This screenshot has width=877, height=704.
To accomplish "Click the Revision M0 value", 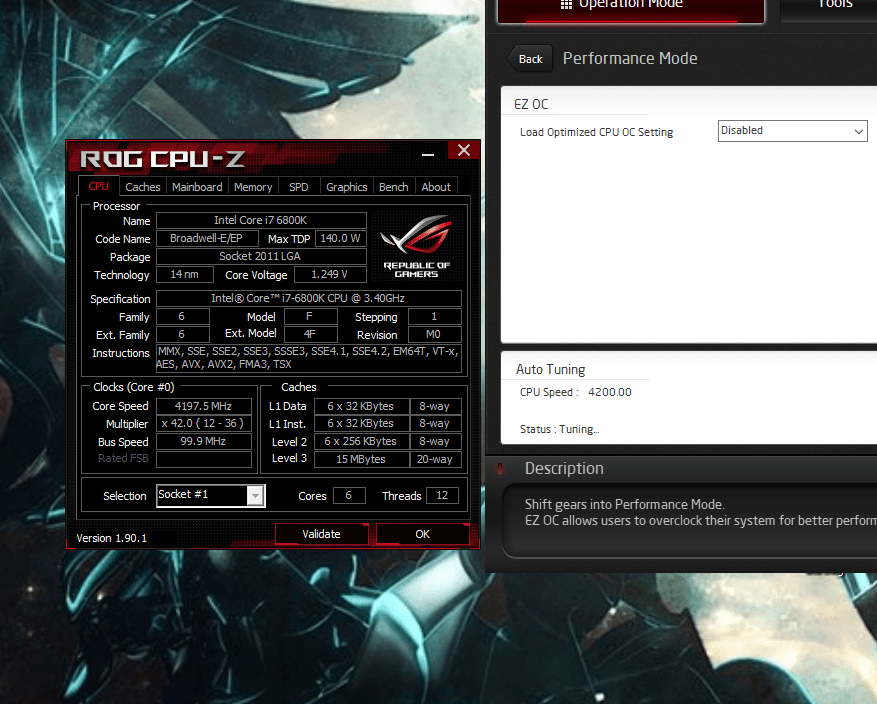I will (x=435, y=334).
